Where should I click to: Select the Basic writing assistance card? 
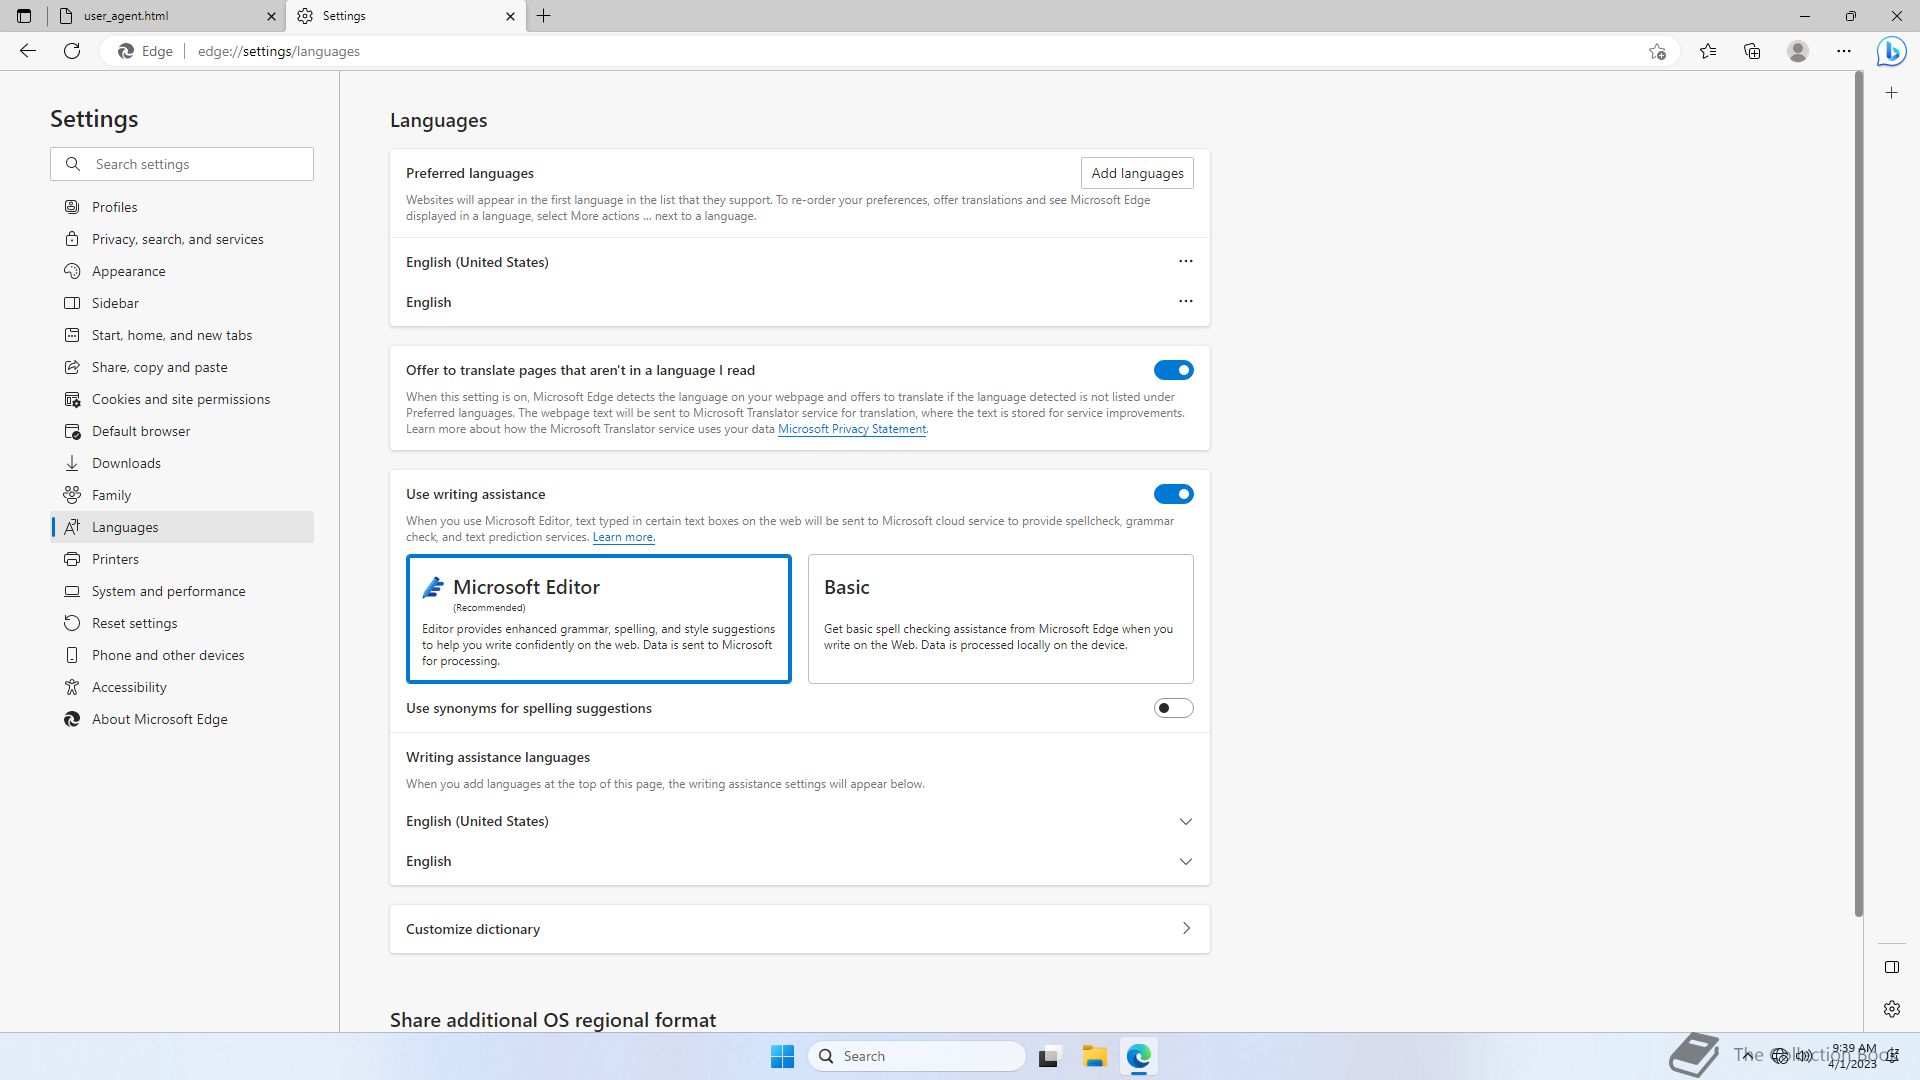tap(1001, 619)
